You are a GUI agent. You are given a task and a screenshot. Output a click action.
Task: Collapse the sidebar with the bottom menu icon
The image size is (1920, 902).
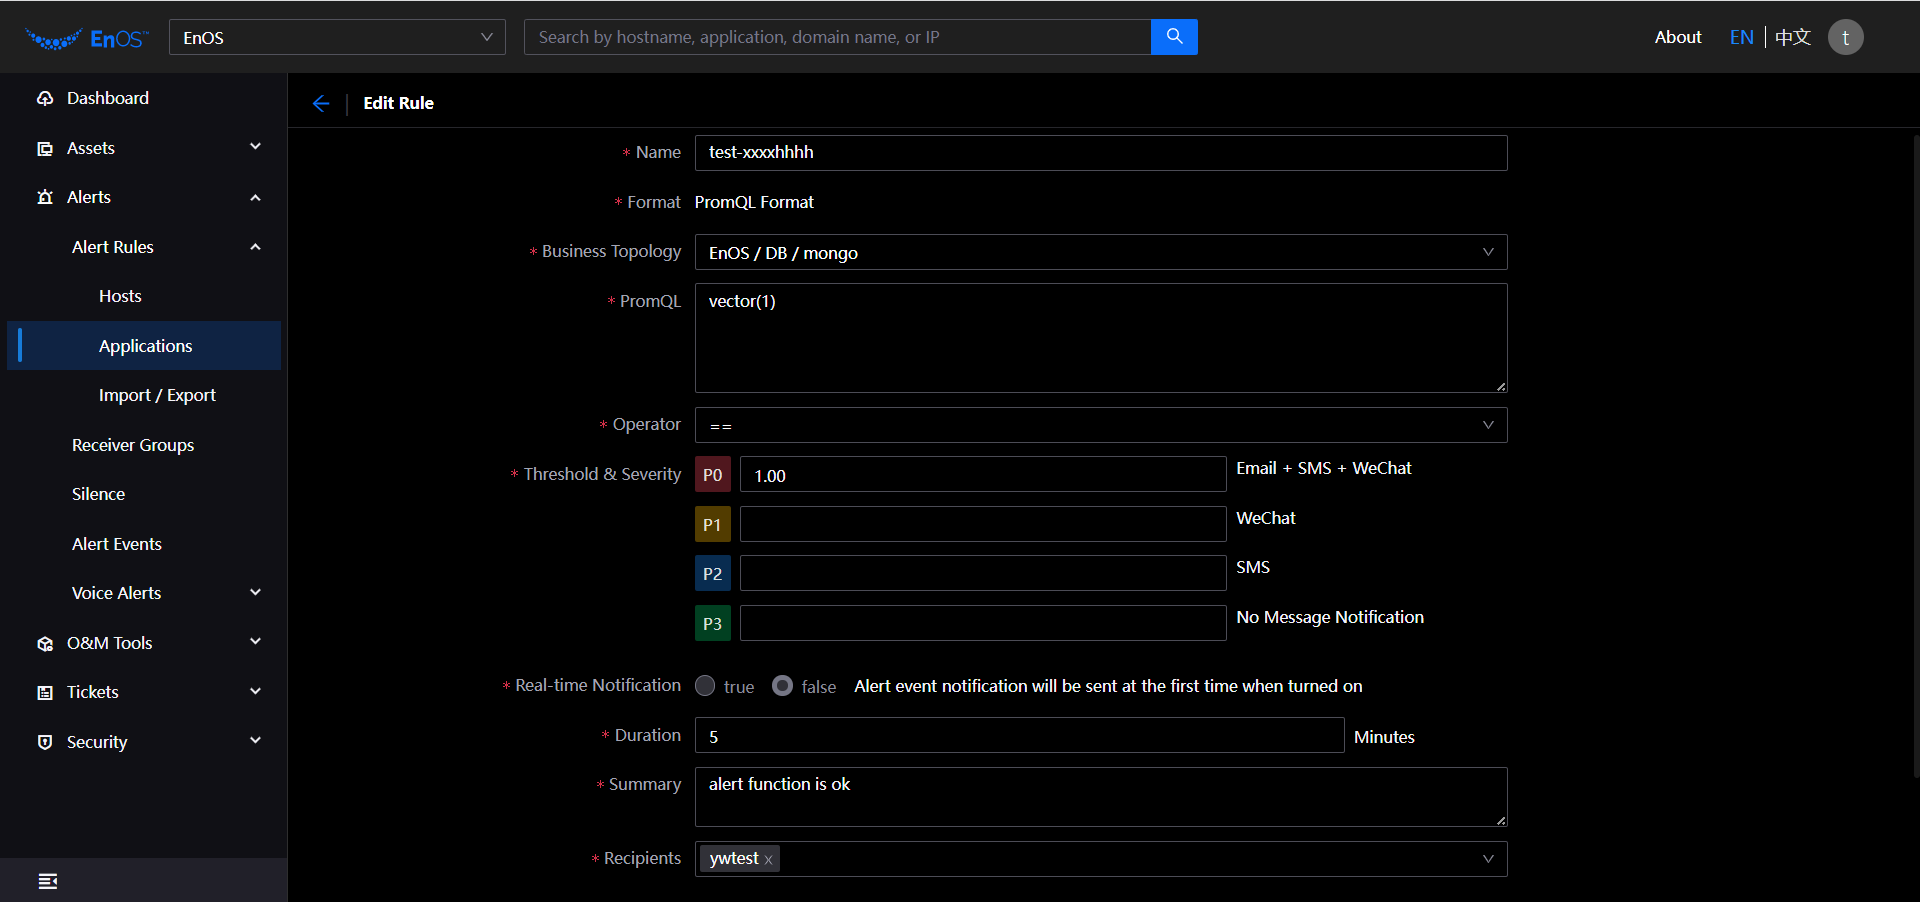click(47, 881)
